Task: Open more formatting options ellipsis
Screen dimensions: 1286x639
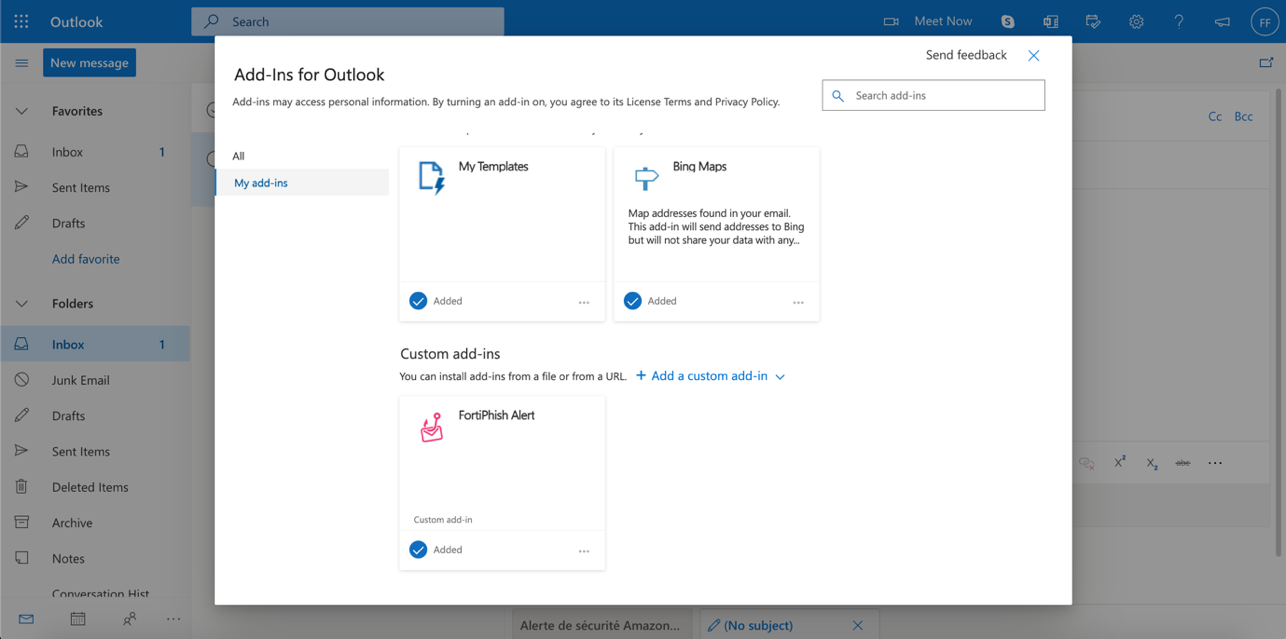Action: point(1215,463)
